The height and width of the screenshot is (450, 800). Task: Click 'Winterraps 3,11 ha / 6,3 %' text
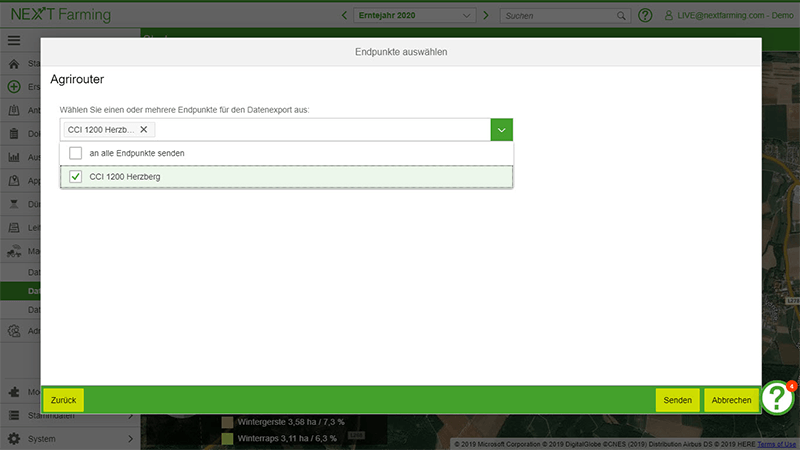pos(287,438)
